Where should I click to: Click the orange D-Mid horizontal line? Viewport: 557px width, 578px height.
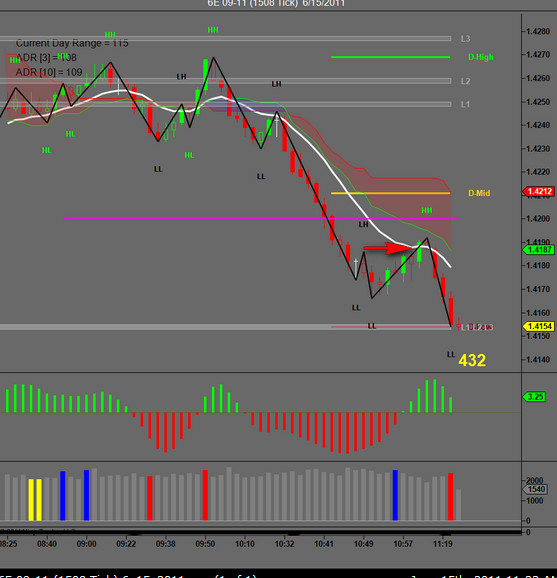(391, 193)
